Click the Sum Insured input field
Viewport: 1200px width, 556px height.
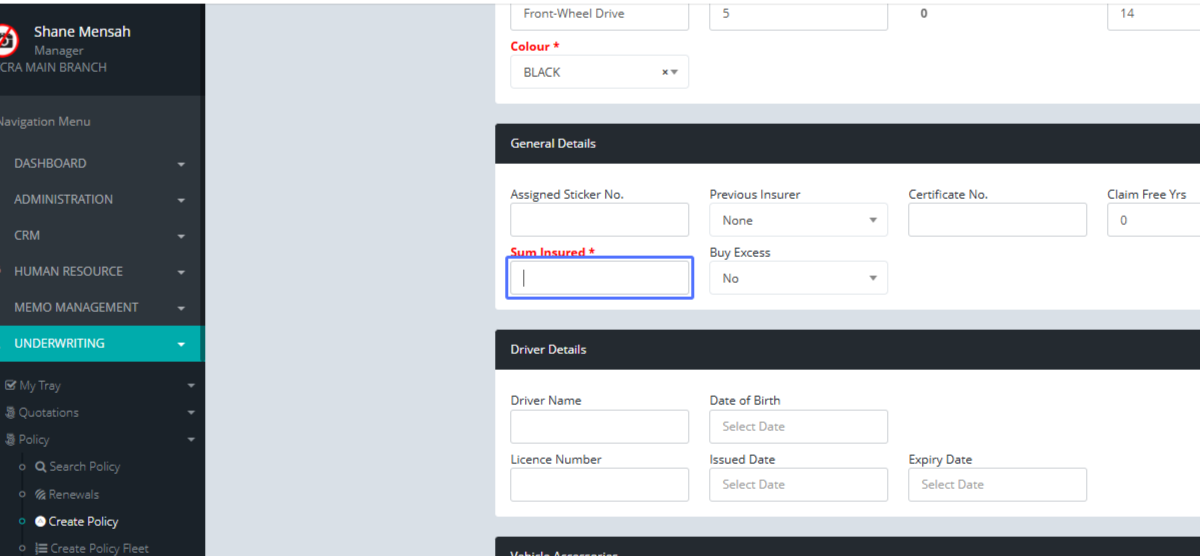[600, 278]
